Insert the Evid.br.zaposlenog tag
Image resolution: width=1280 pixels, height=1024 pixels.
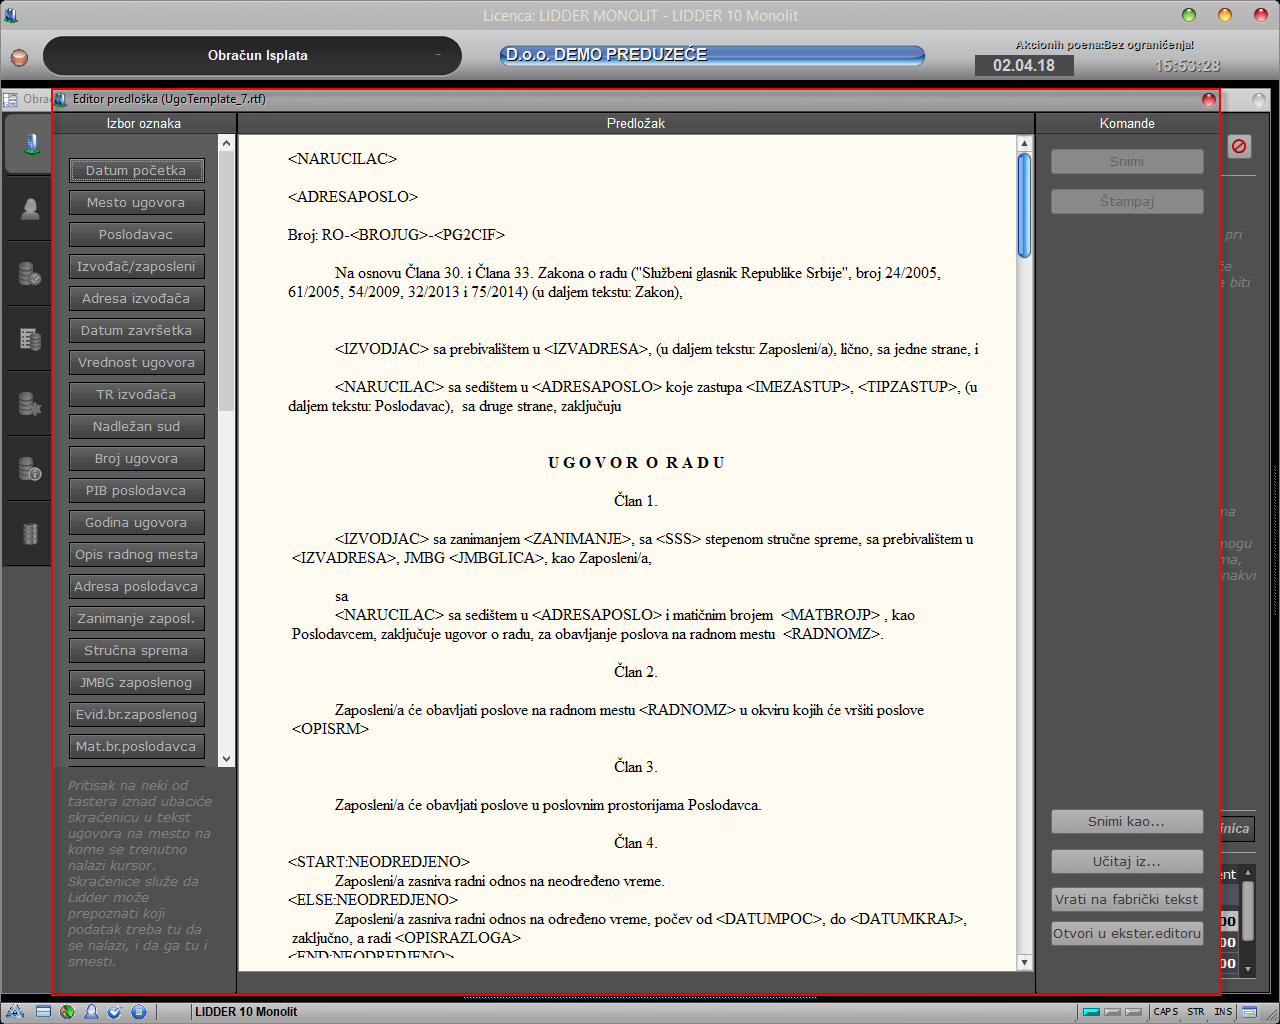[136, 714]
